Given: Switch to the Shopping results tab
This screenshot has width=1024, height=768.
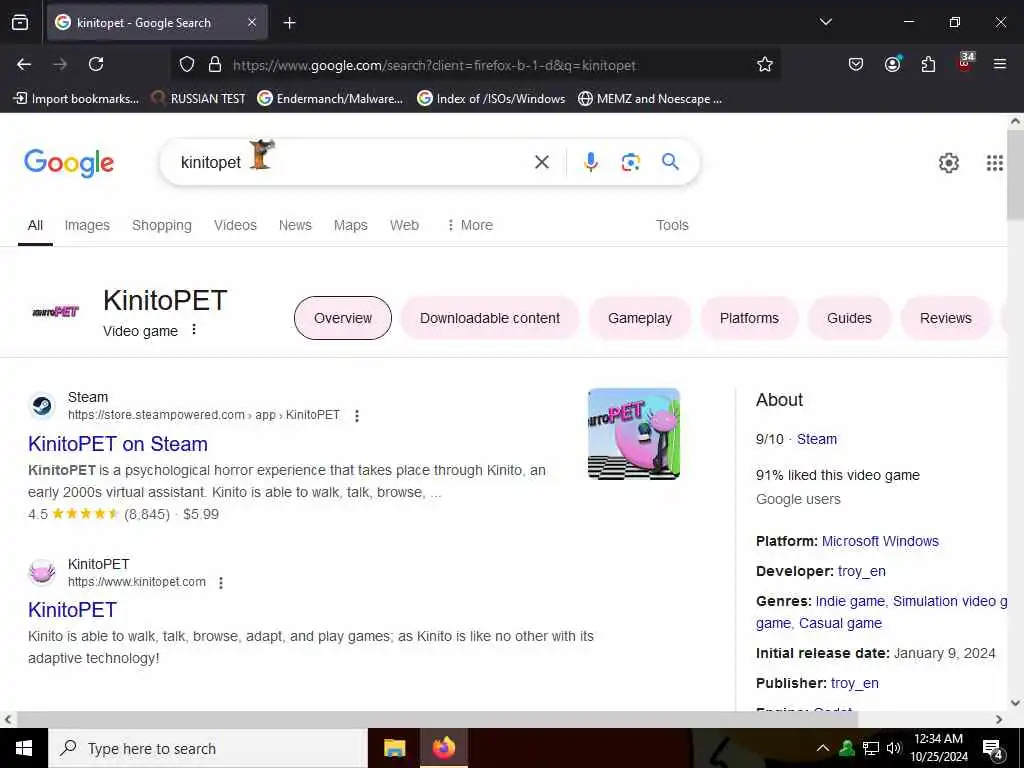Looking at the screenshot, I should [x=162, y=225].
